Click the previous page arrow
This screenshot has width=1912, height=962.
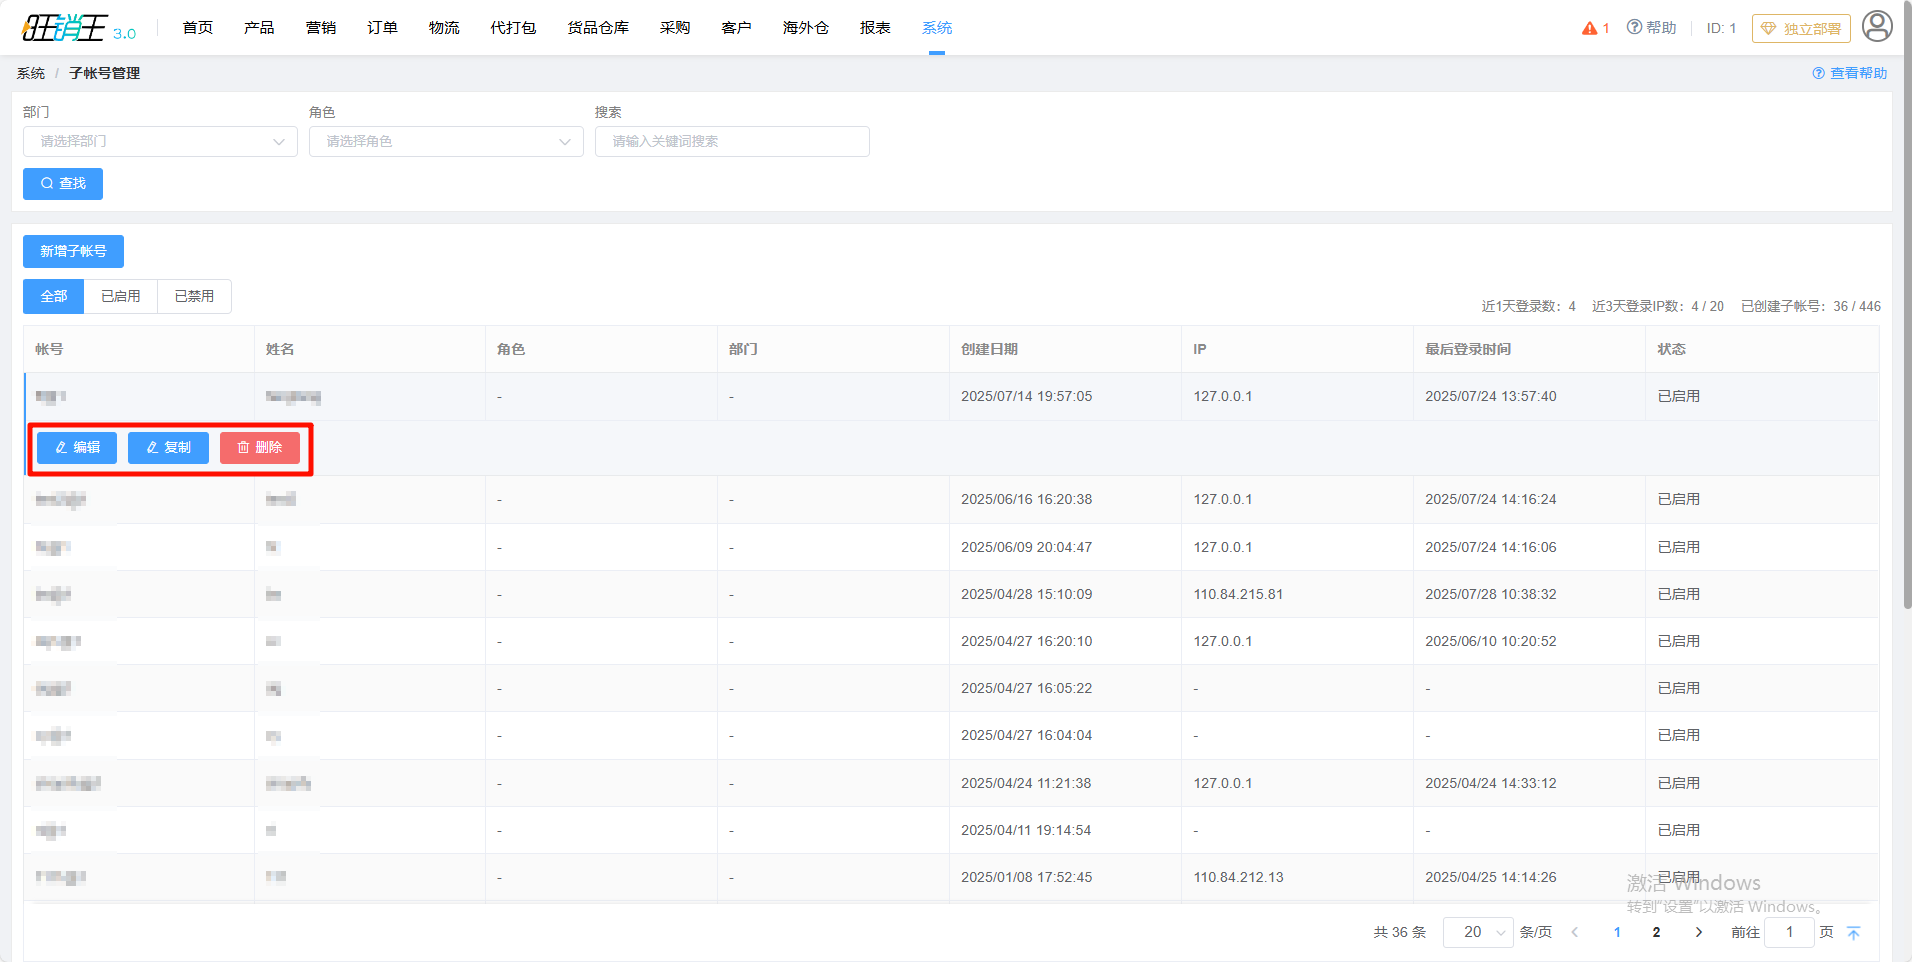(x=1575, y=932)
